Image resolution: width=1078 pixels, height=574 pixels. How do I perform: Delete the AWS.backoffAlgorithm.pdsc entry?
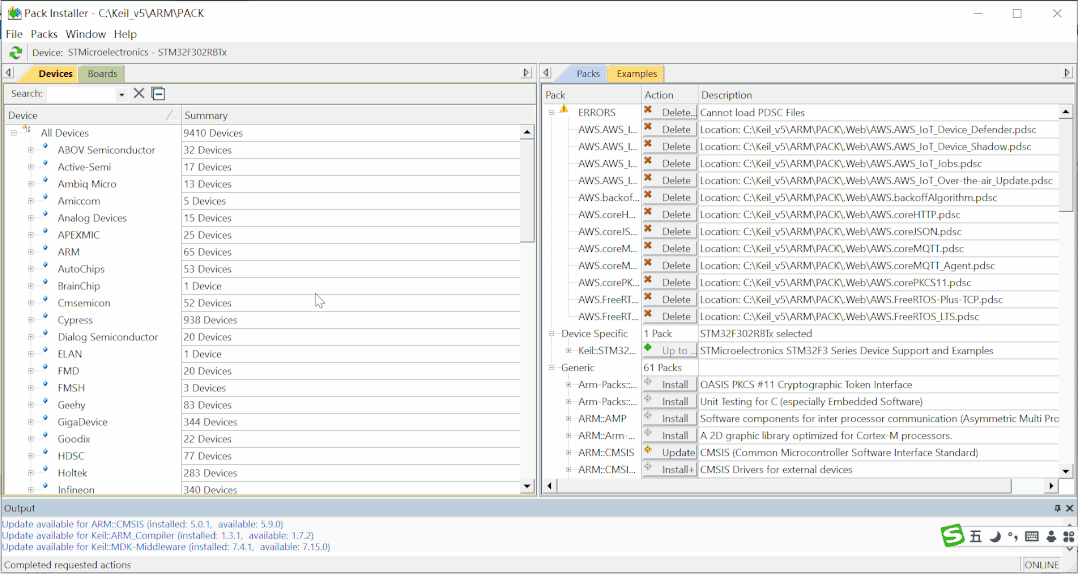[670, 197]
